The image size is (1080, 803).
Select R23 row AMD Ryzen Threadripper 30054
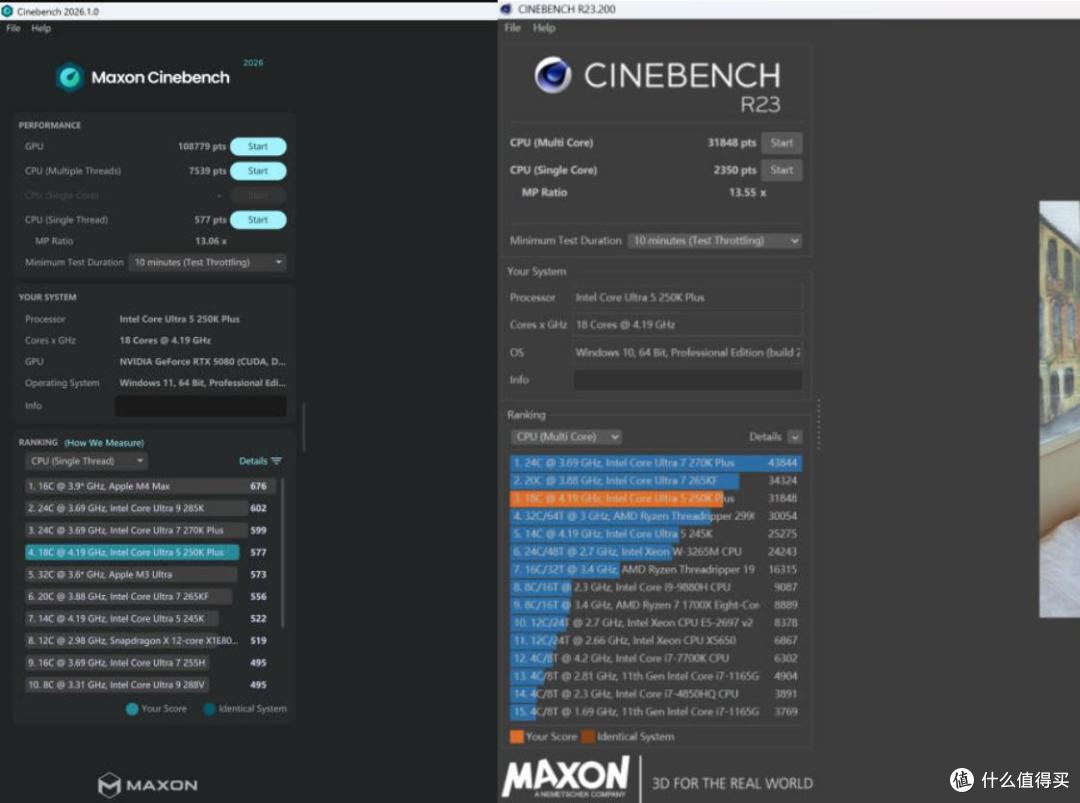(656, 516)
